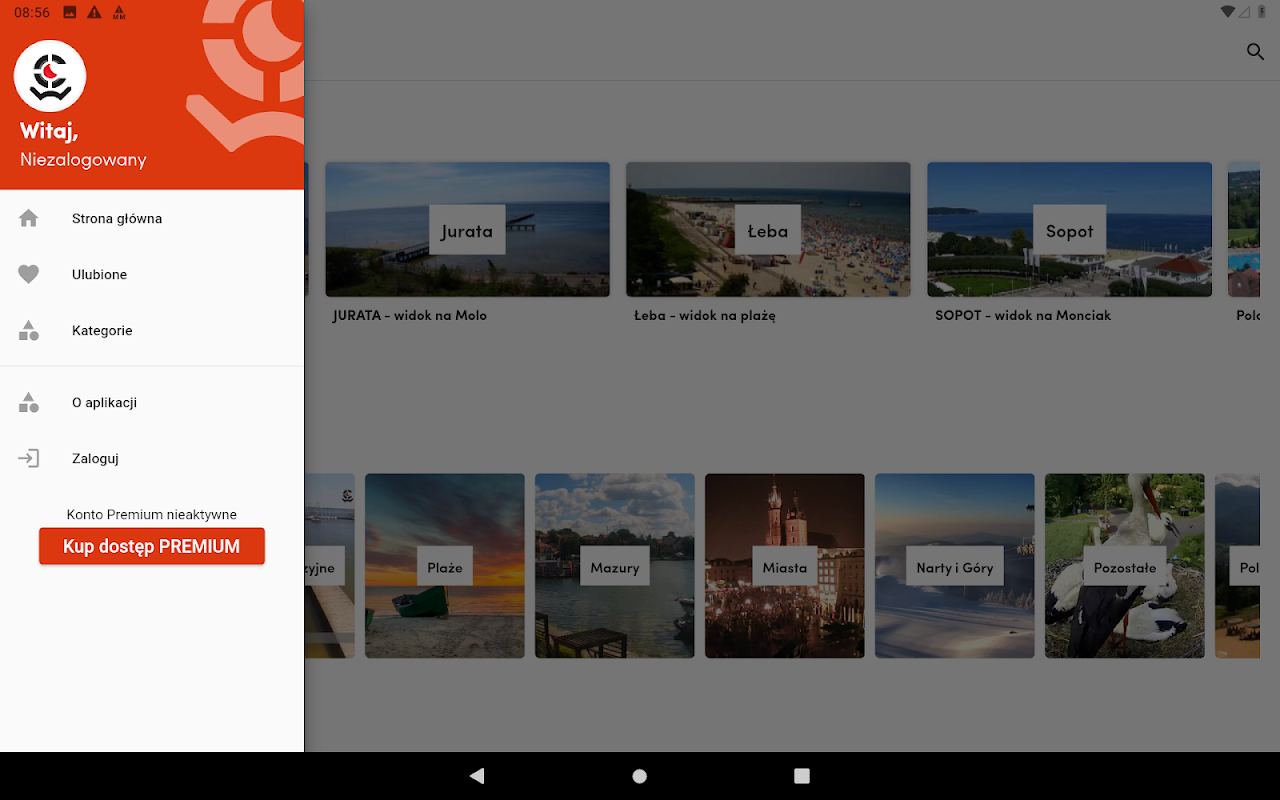
Task: Tap the home icon beside Strona główna
Action: pos(28,218)
